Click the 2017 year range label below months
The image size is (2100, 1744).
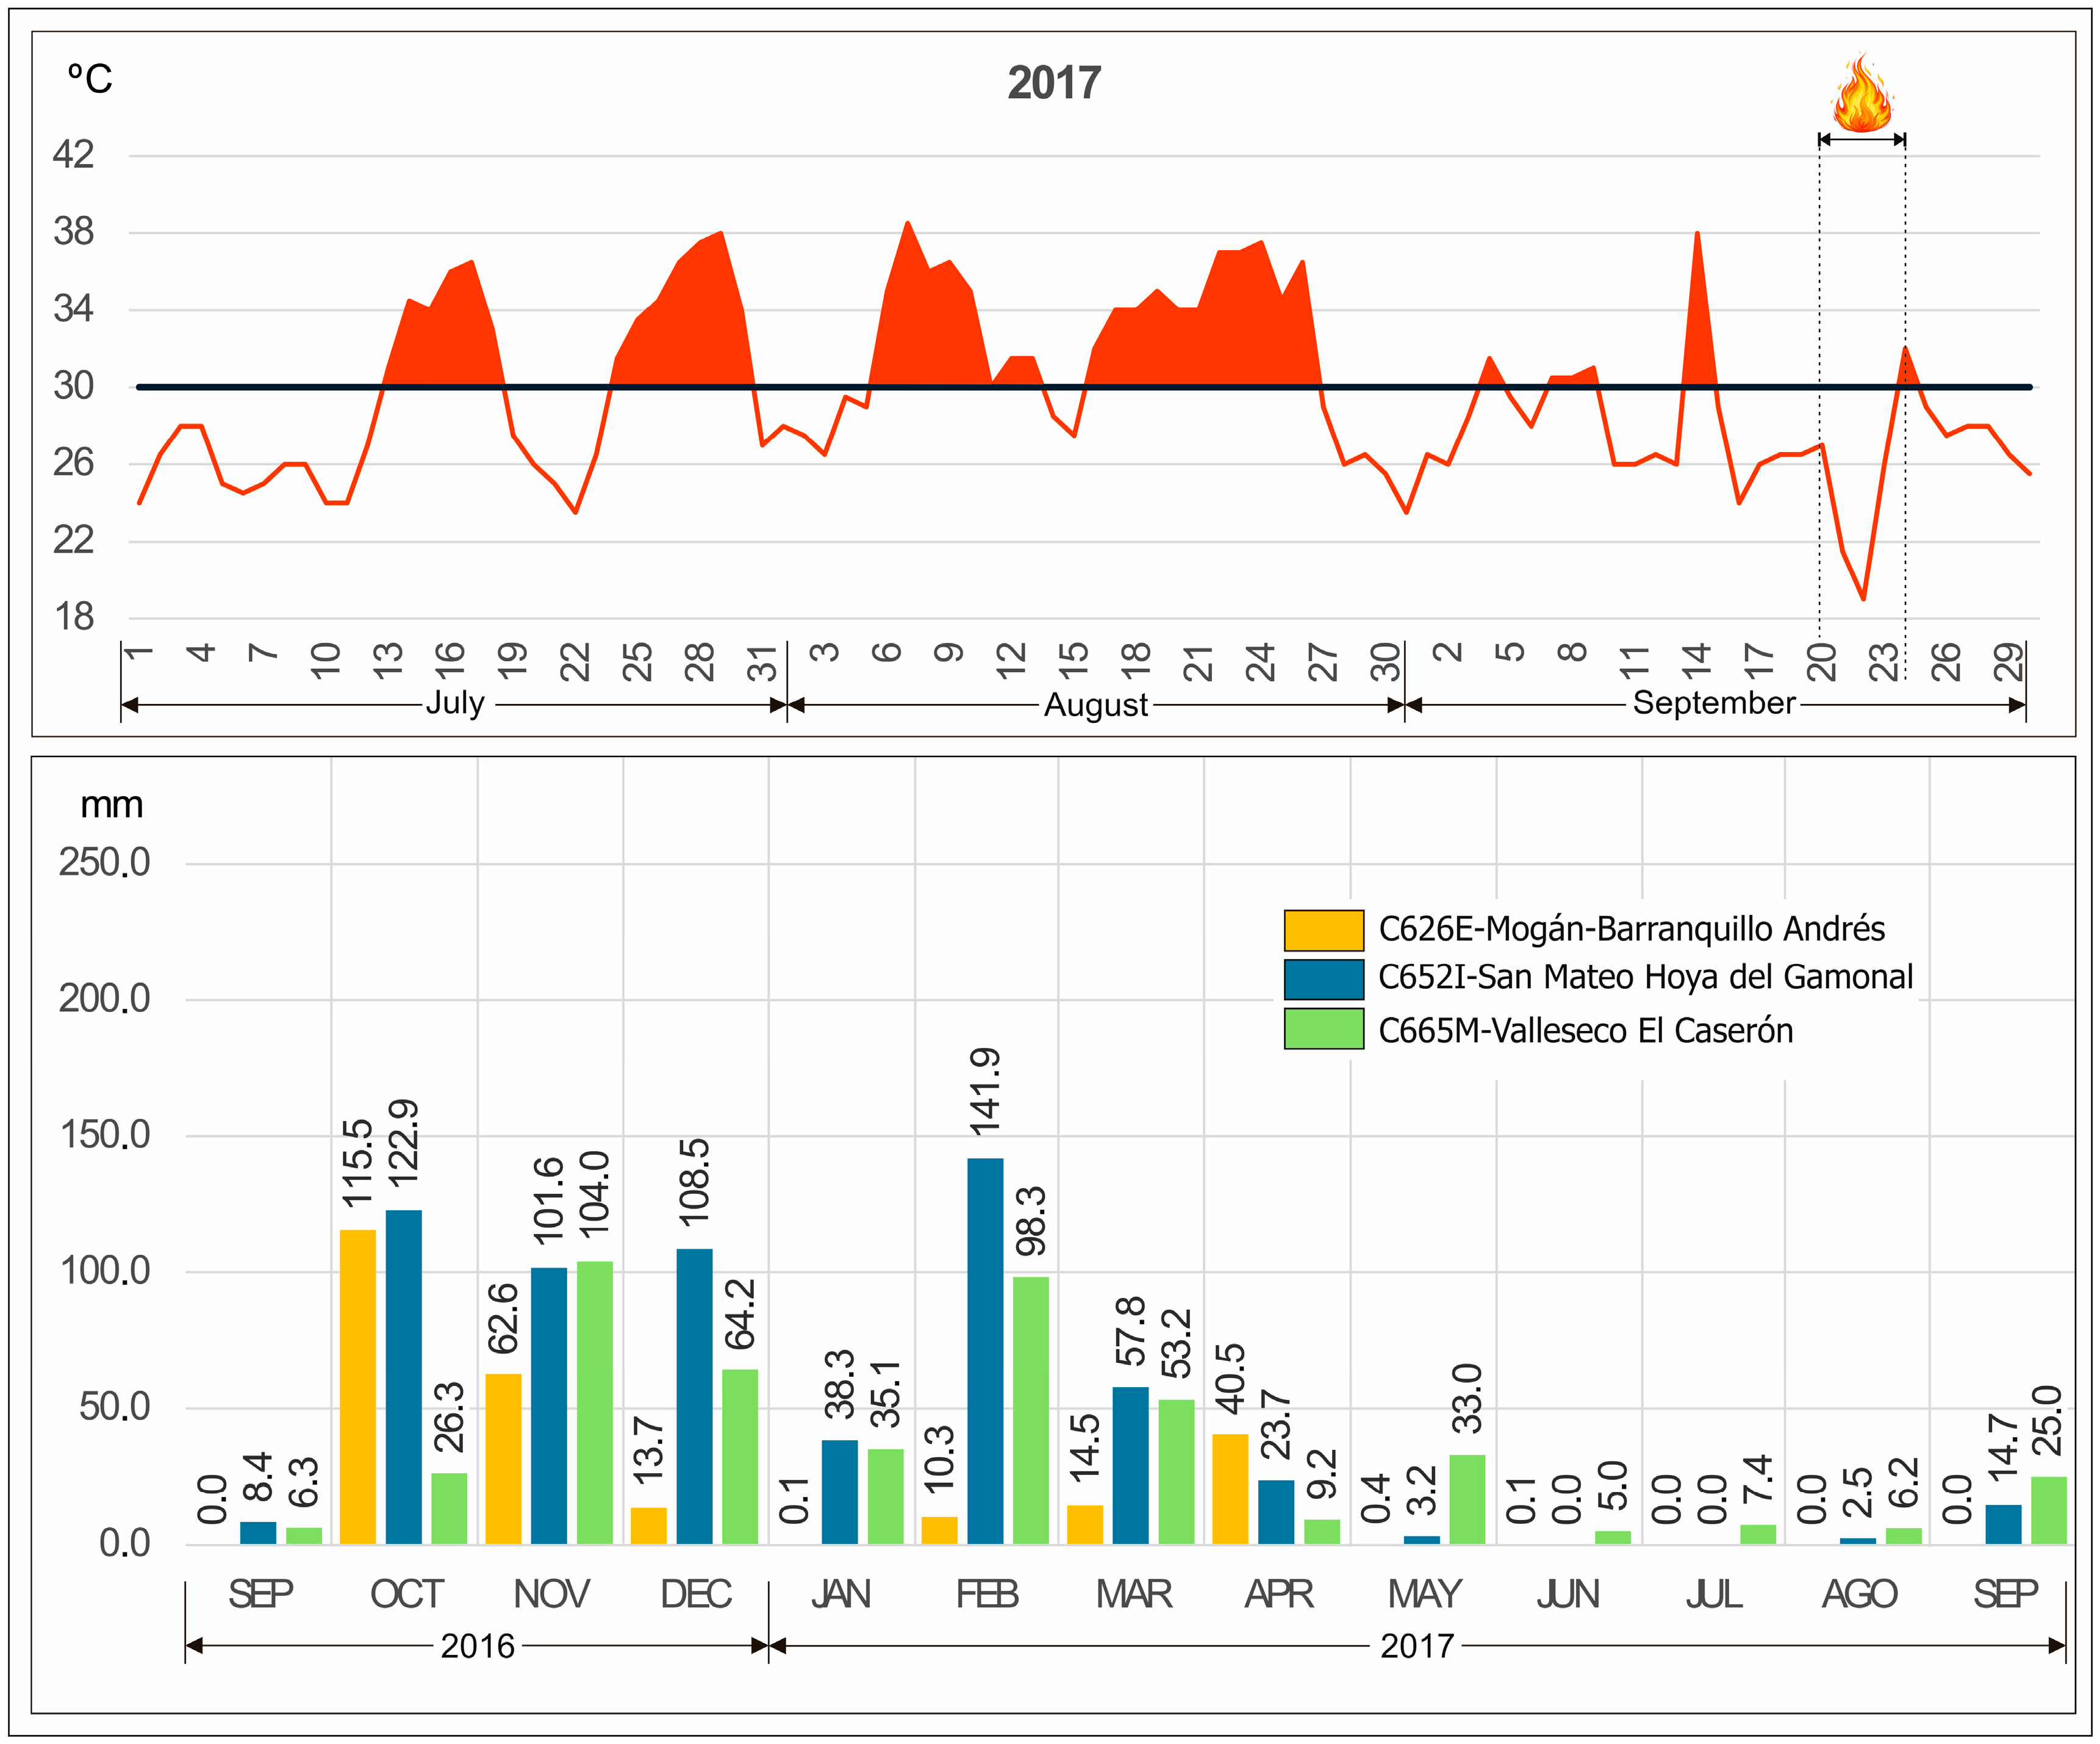tap(1416, 1646)
